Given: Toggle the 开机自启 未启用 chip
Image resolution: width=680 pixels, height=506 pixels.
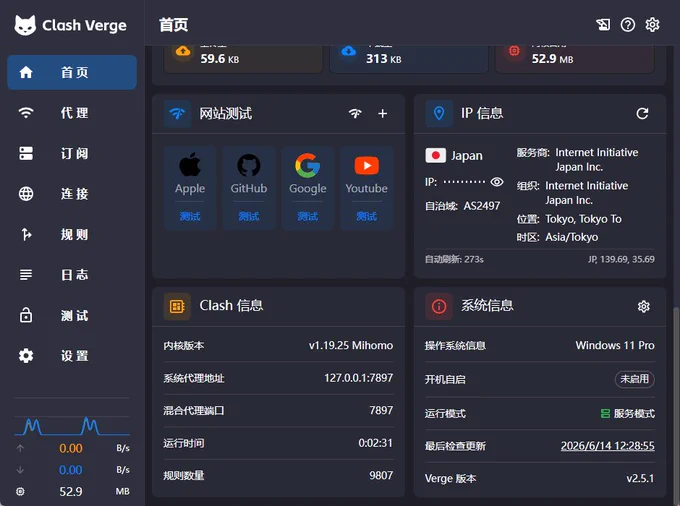Looking at the screenshot, I should pyautogui.click(x=634, y=379).
